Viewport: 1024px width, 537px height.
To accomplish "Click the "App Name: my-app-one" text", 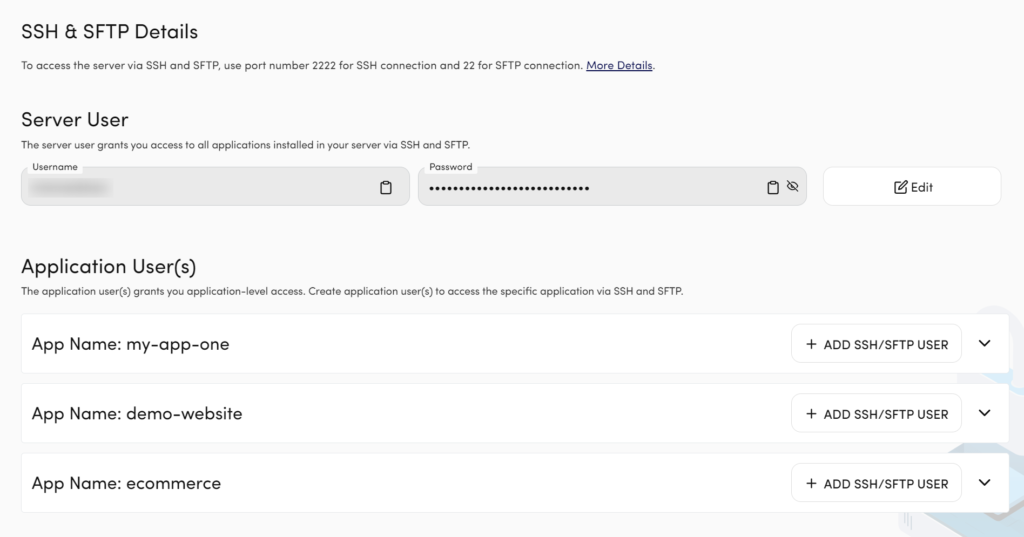I will click(x=131, y=344).
